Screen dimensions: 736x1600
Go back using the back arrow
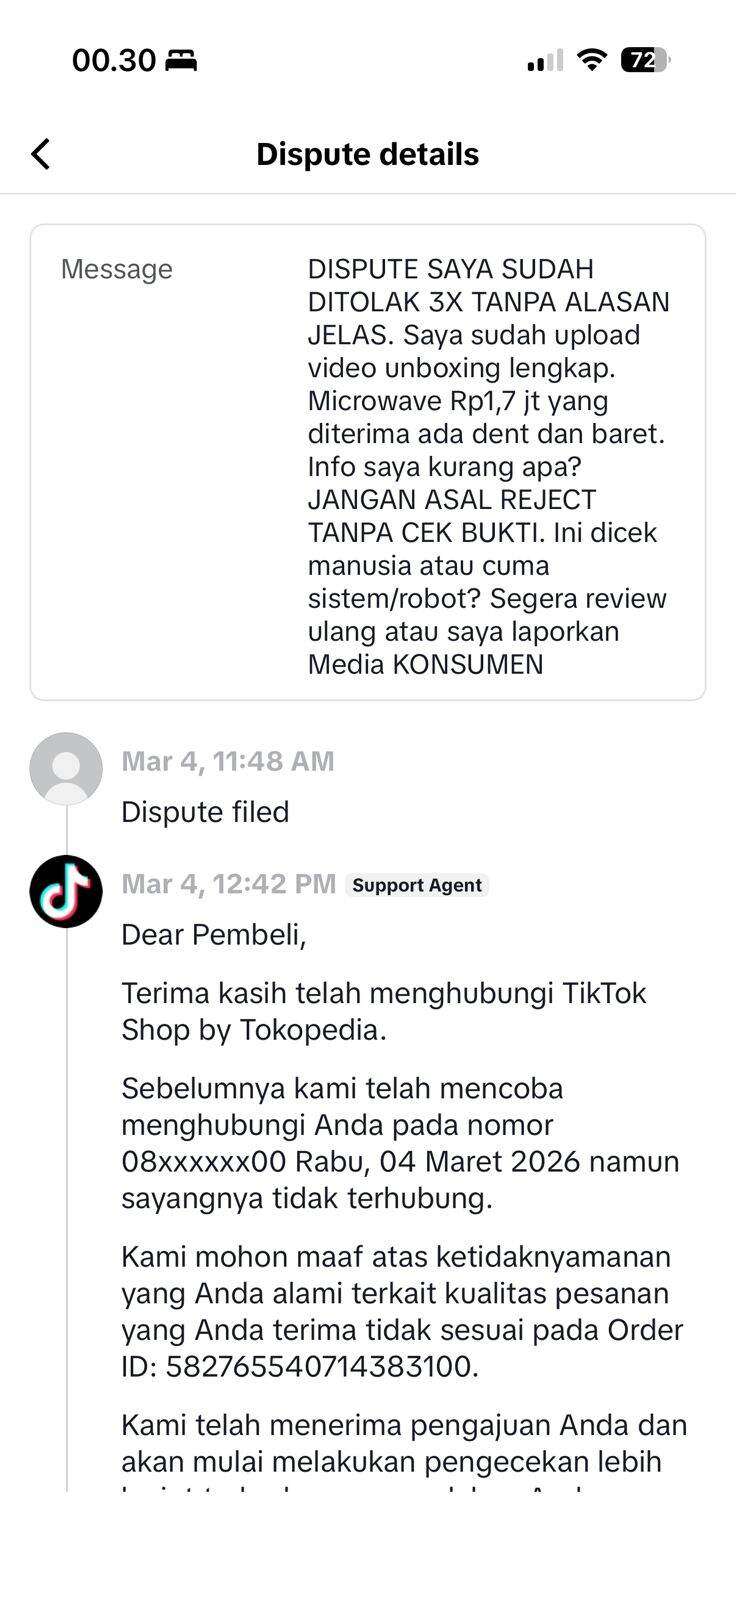41,154
